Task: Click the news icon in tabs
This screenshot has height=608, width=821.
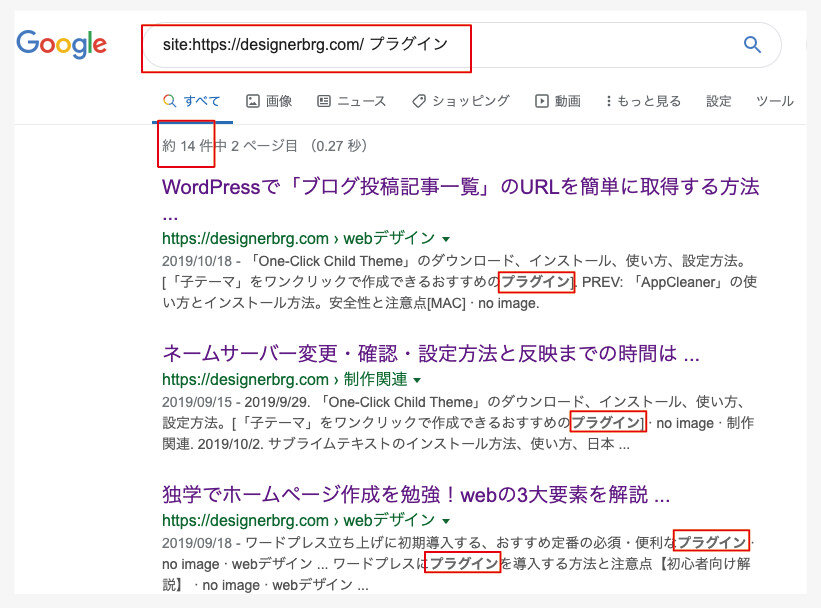Action: point(324,101)
